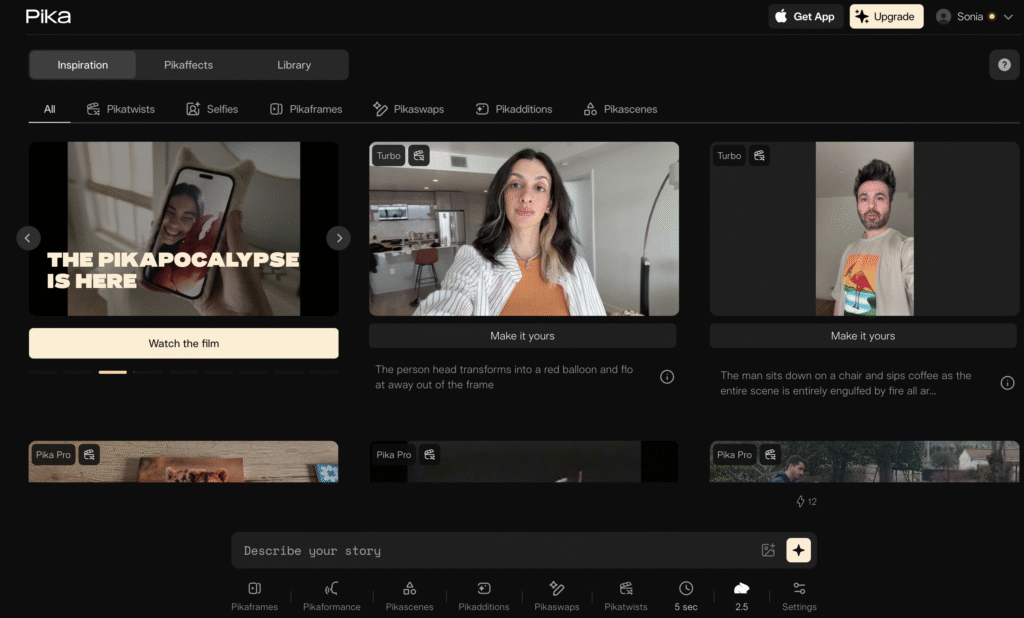Click the Describe your story field

[496, 550]
